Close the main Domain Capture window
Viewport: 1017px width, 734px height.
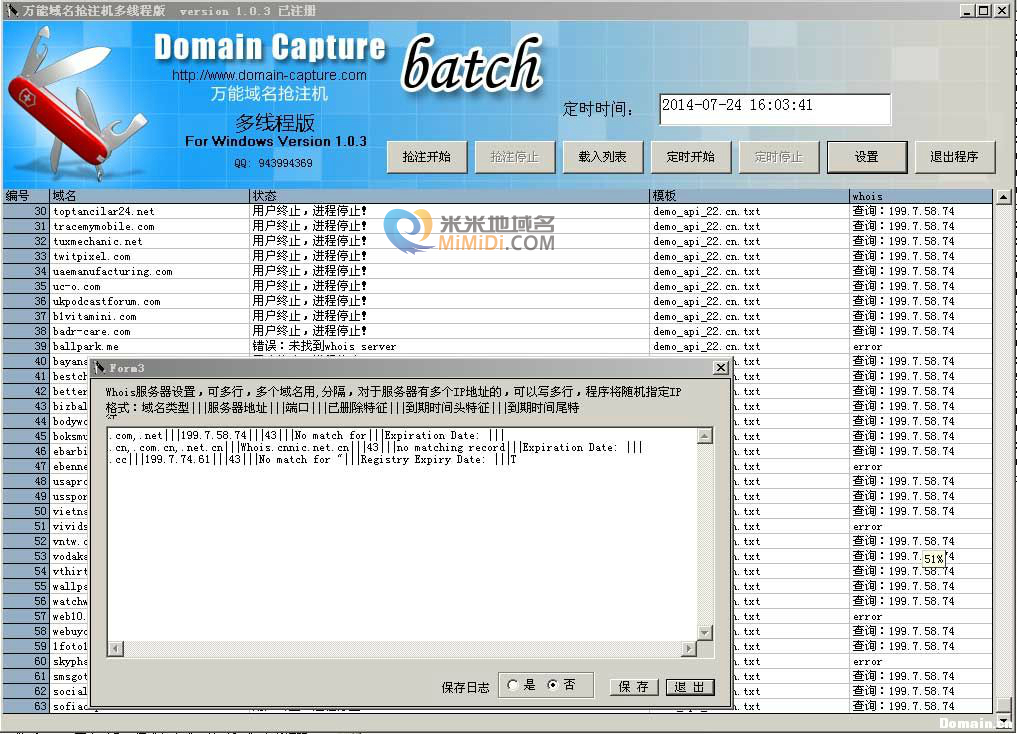pyautogui.click(x=1001, y=10)
